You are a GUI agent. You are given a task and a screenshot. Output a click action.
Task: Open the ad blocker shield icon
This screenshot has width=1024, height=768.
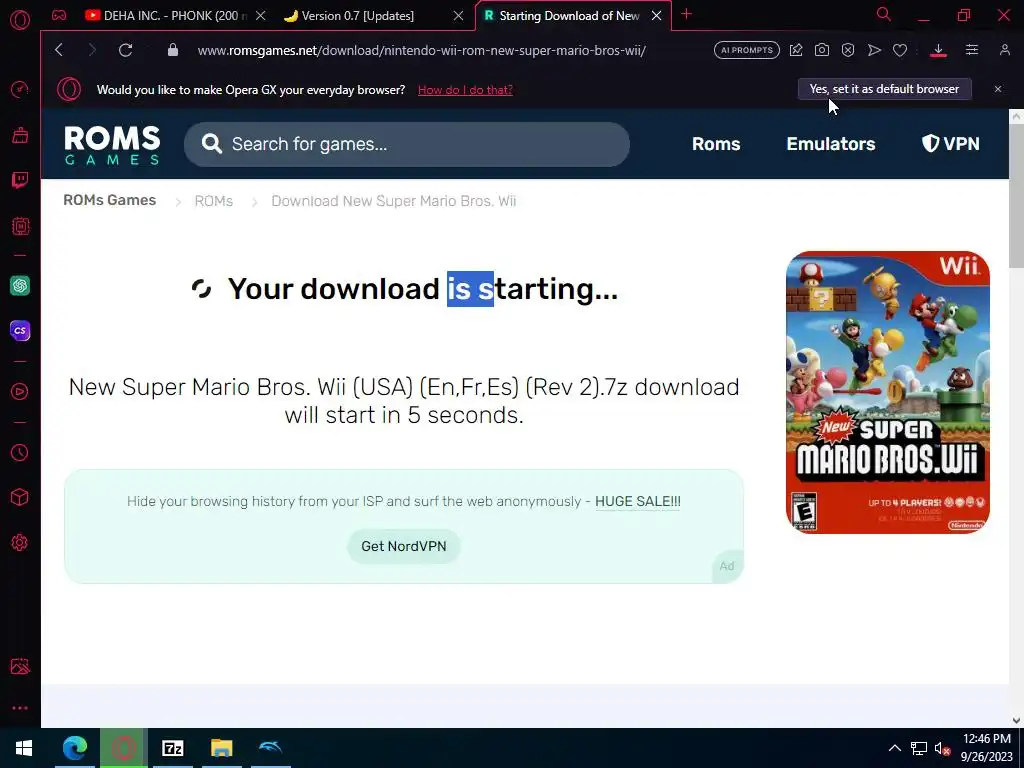click(x=848, y=50)
